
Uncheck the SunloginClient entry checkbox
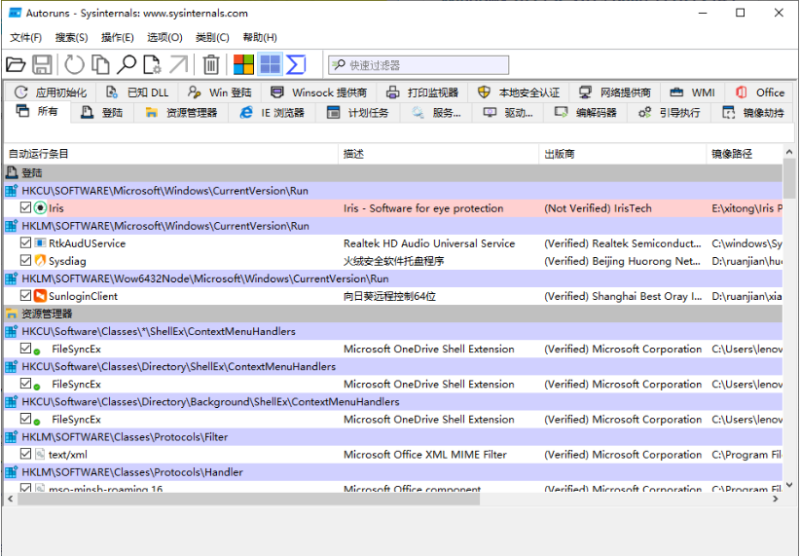[x=26, y=295]
